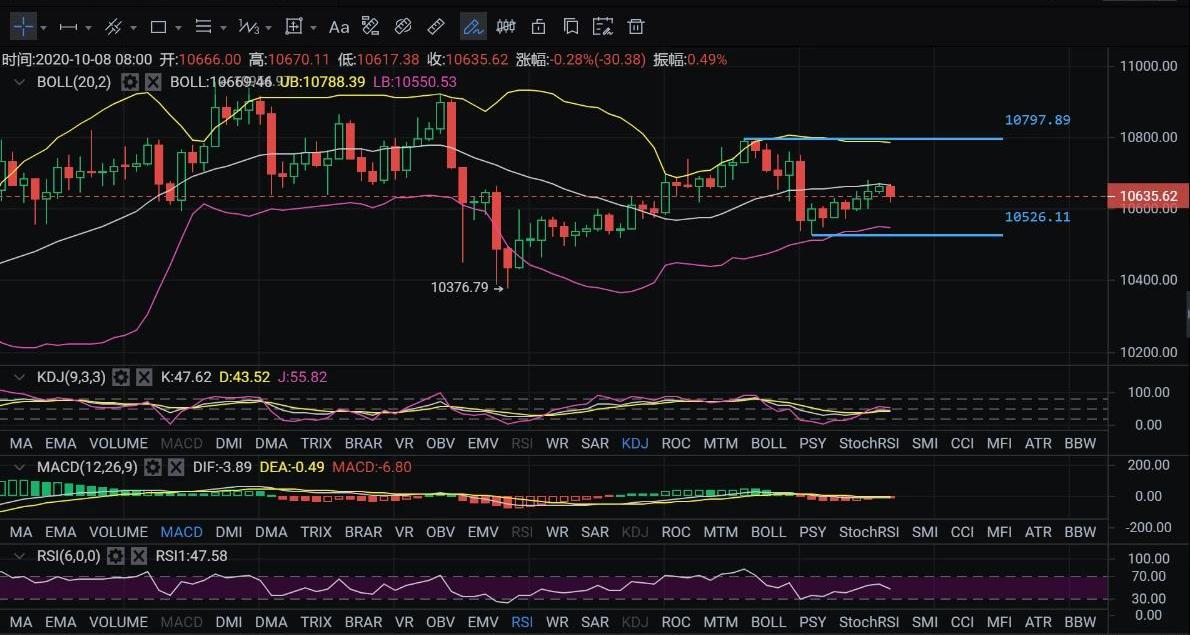Viewport: 1190px width, 635px height.
Task: Click the trash icon to delete drawings
Action: coord(636,26)
